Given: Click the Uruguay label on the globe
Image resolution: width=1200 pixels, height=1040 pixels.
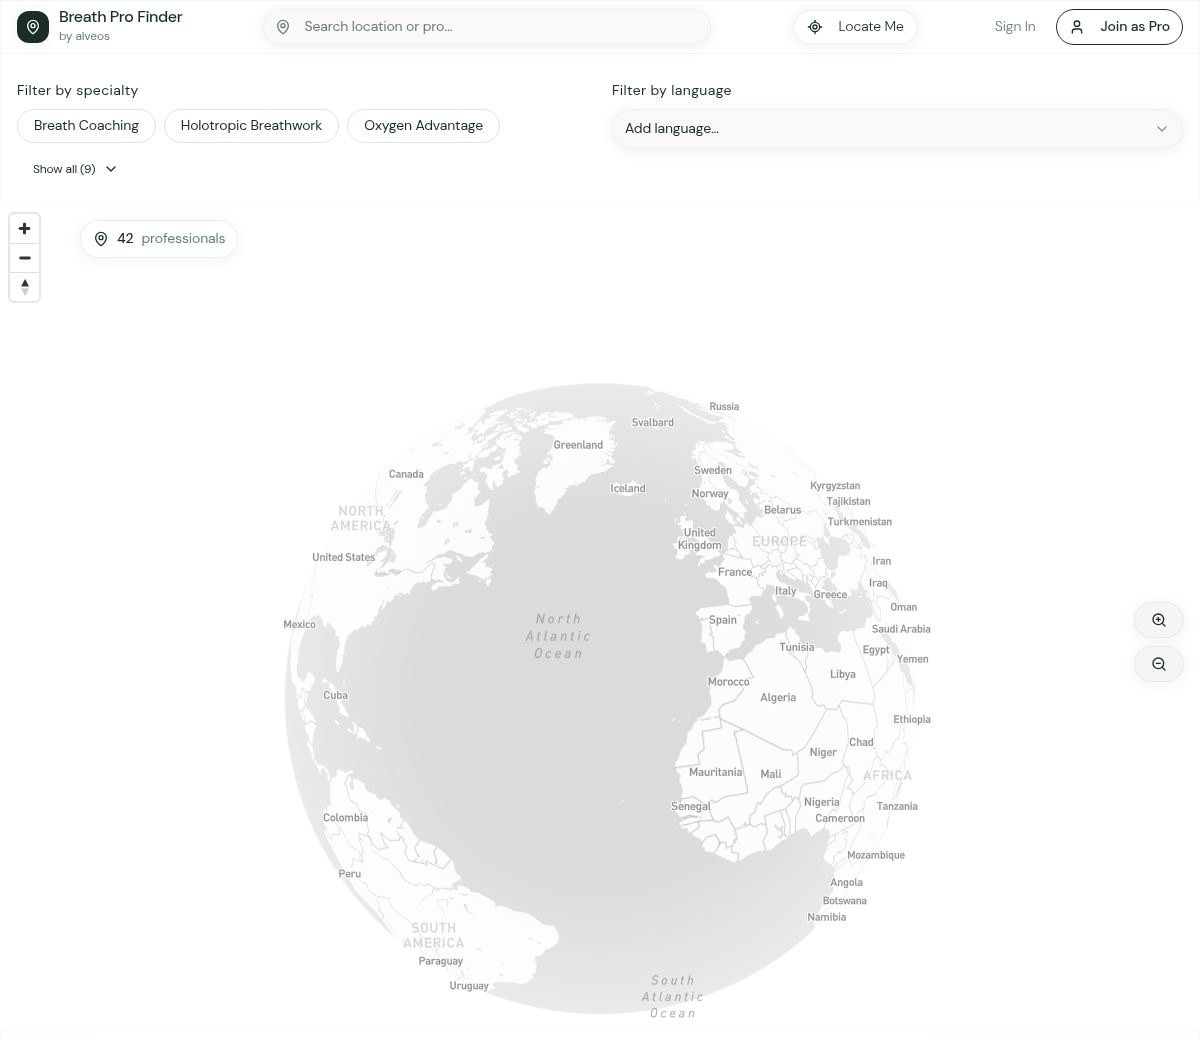Looking at the screenshot, I should (469, 986).
